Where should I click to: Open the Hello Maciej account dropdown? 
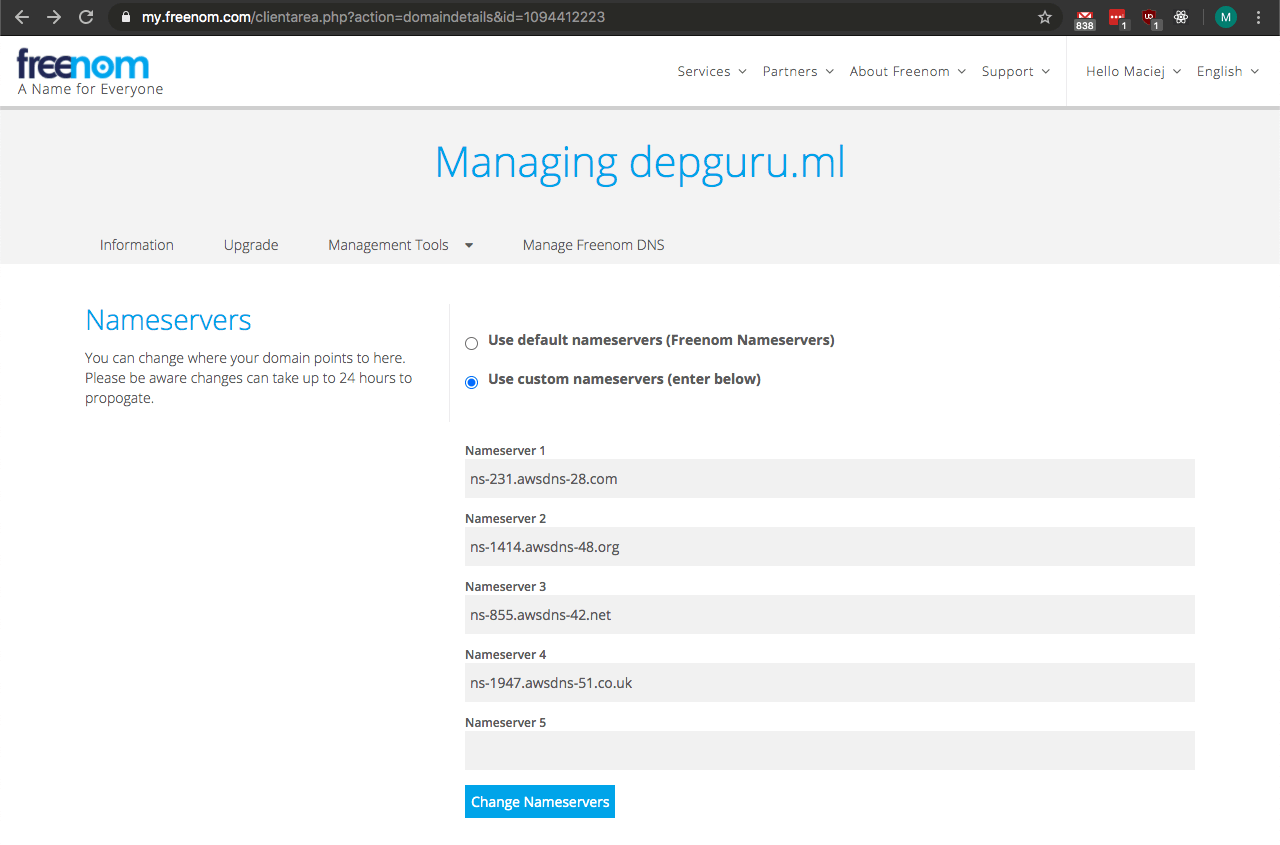[1133, 71]
